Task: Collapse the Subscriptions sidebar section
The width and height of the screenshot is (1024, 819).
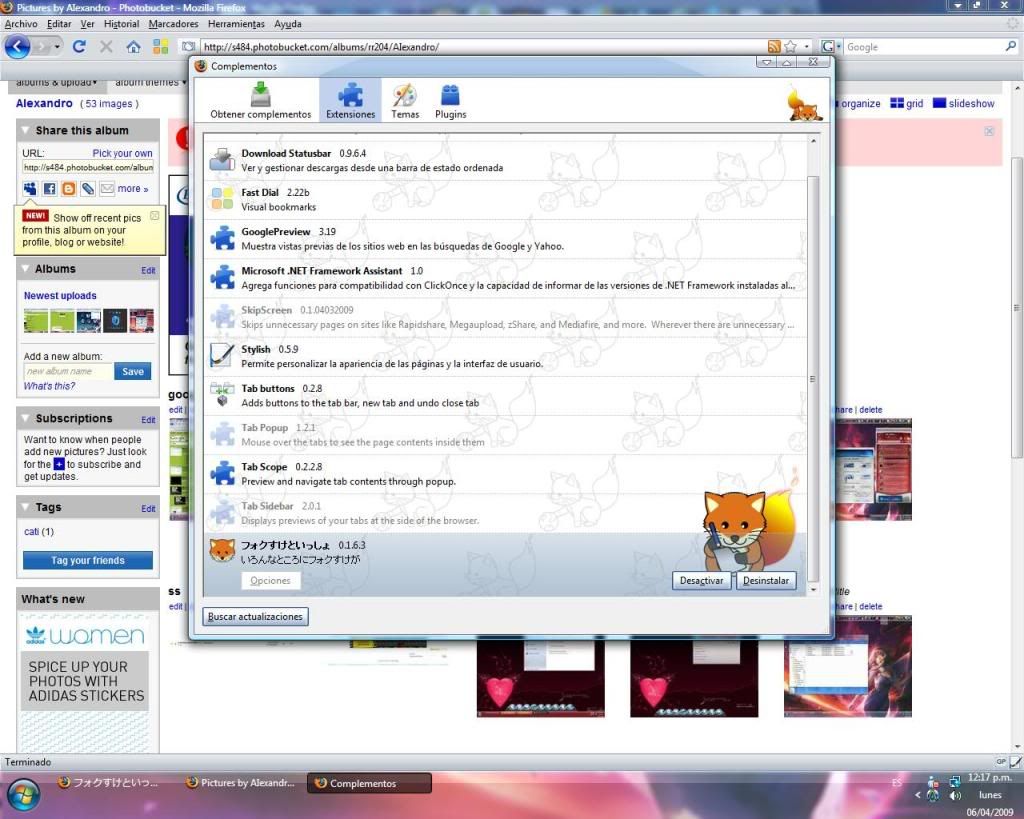Action: 25,418
